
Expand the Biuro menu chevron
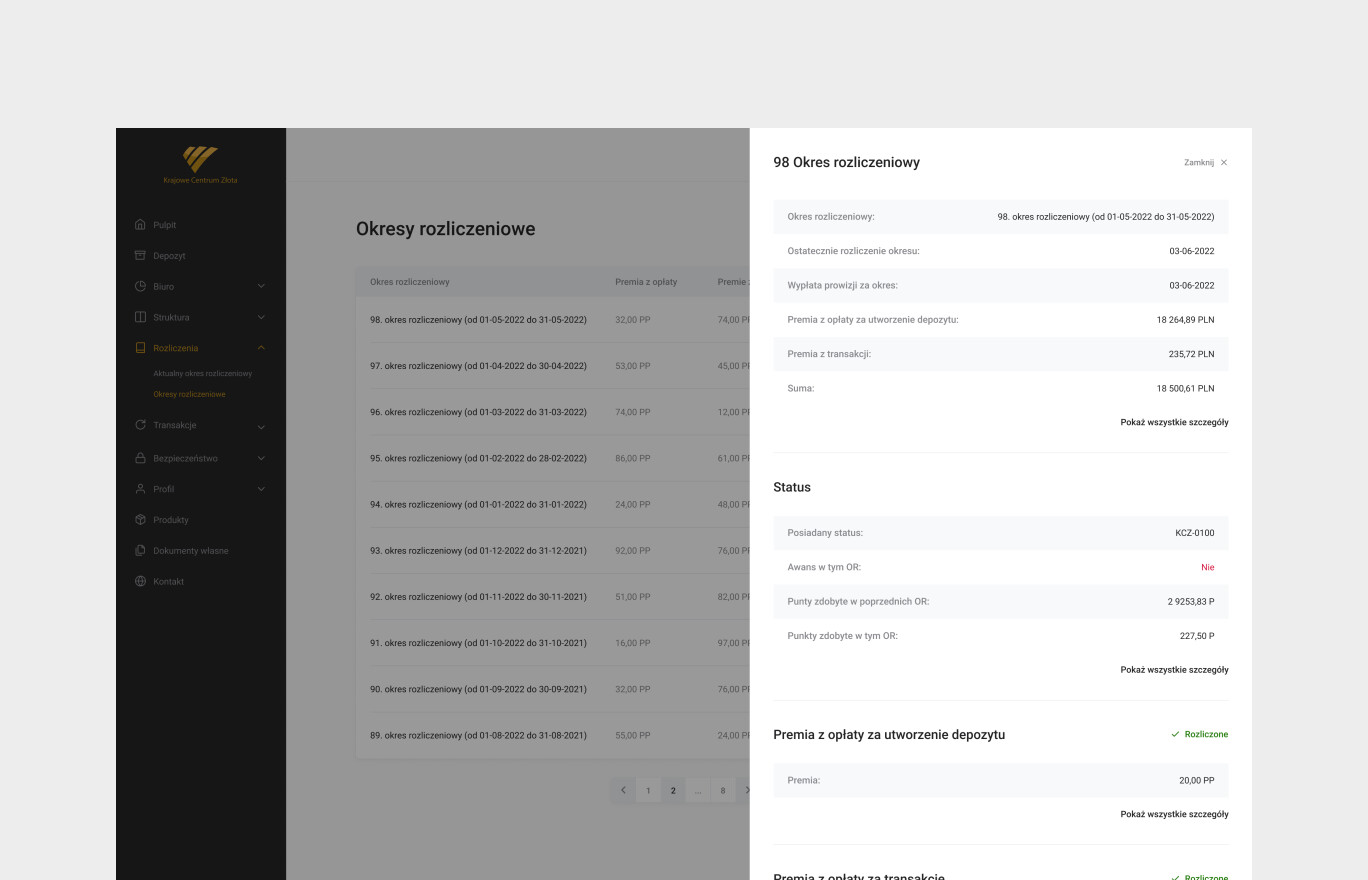point(261,287)
